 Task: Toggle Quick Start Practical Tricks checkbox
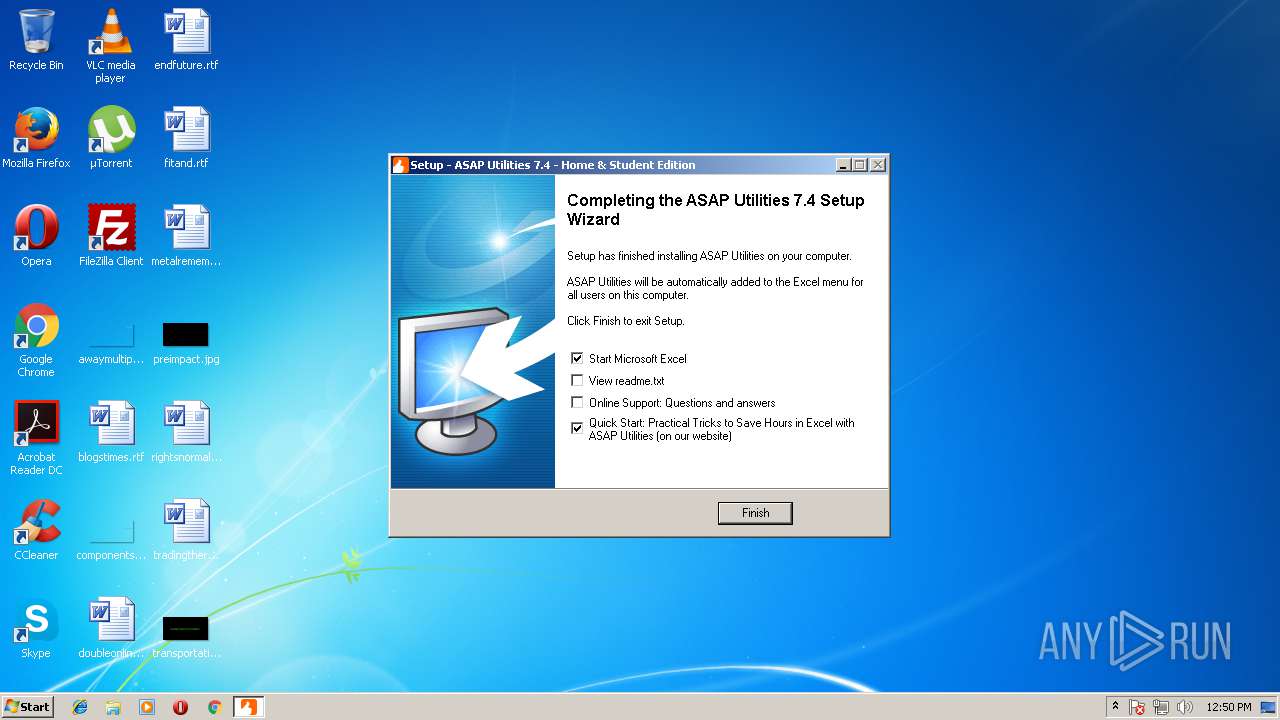tap(577, 428)
